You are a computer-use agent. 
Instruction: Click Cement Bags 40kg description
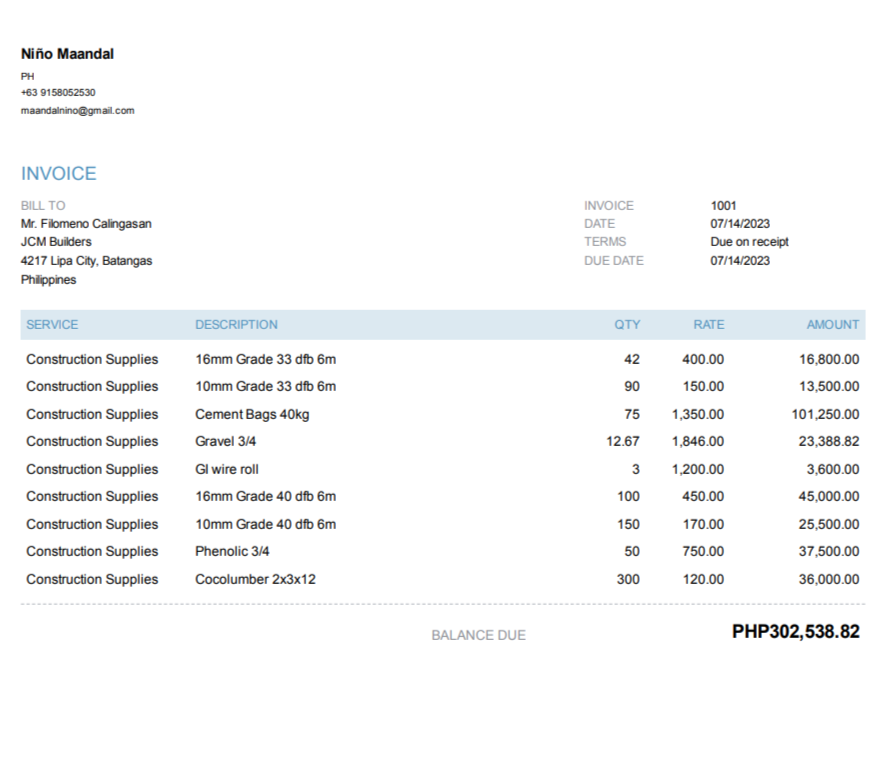(252, 414)
